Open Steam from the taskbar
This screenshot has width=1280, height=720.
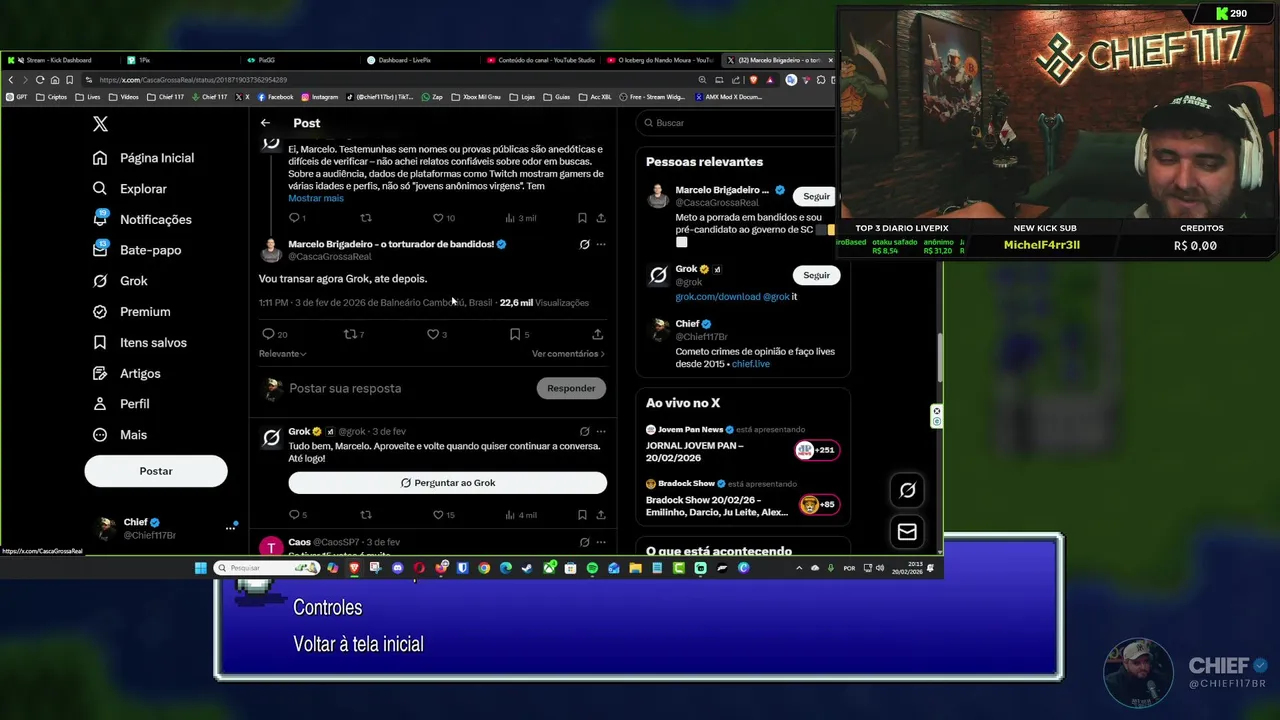pyautogui.click(x=527, y=568)
